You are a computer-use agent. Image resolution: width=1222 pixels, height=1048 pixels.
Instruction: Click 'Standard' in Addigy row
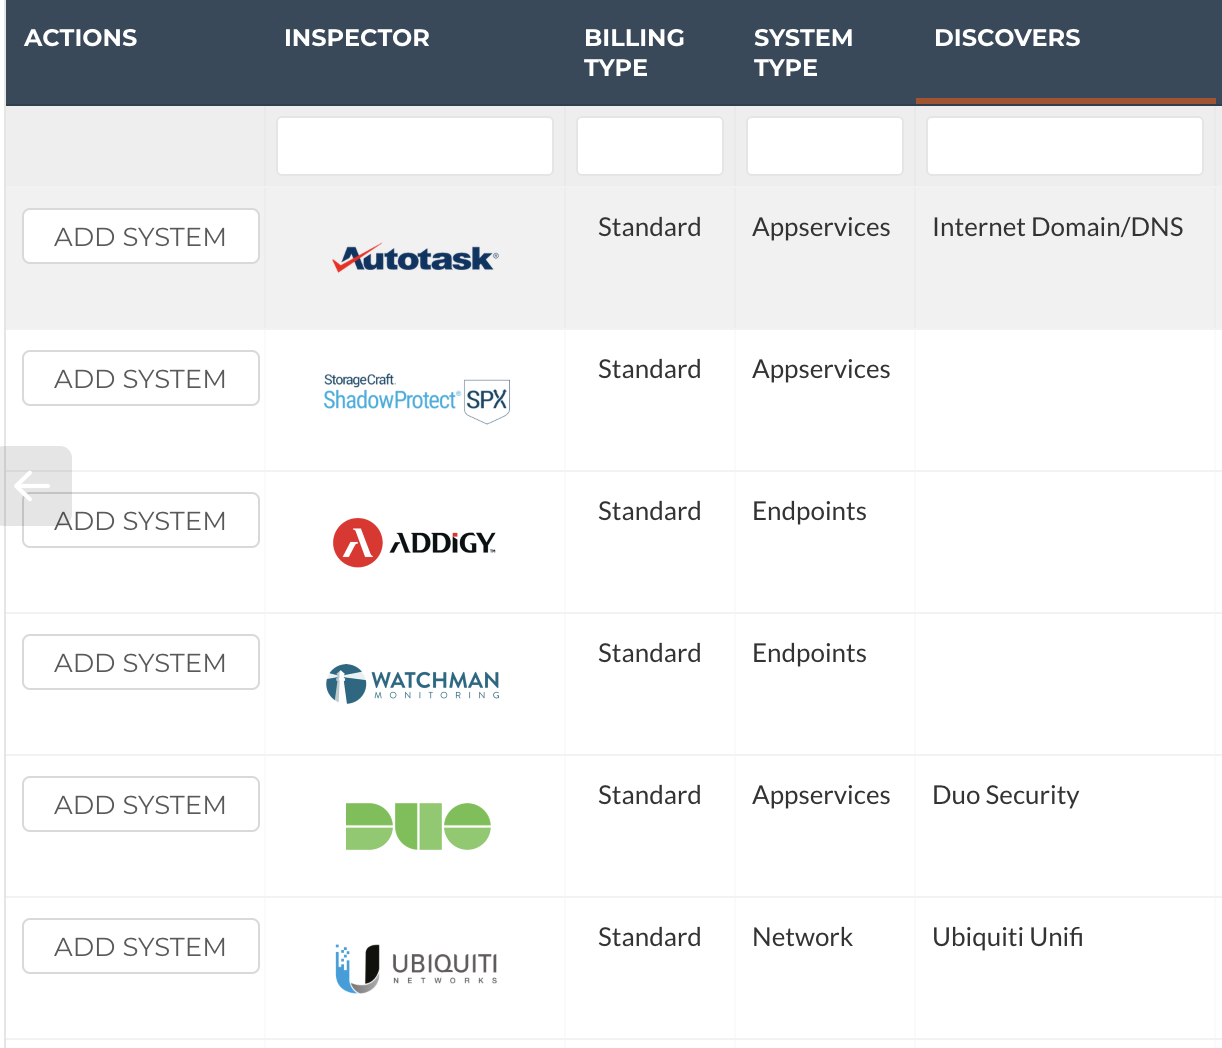[650, 511]
